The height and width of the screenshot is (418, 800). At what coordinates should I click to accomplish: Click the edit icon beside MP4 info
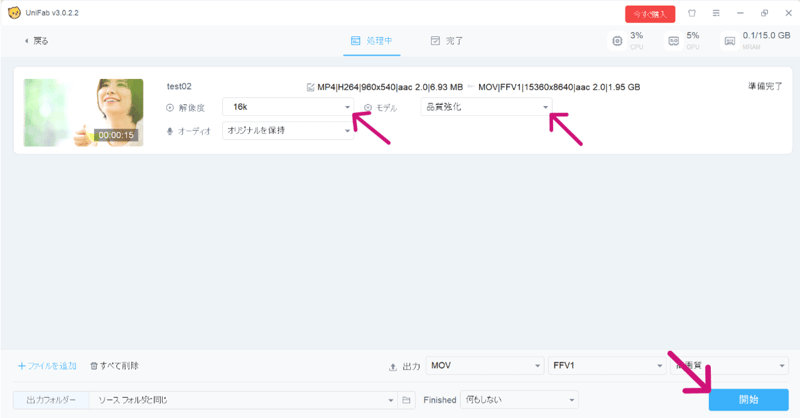coord(311,87)
